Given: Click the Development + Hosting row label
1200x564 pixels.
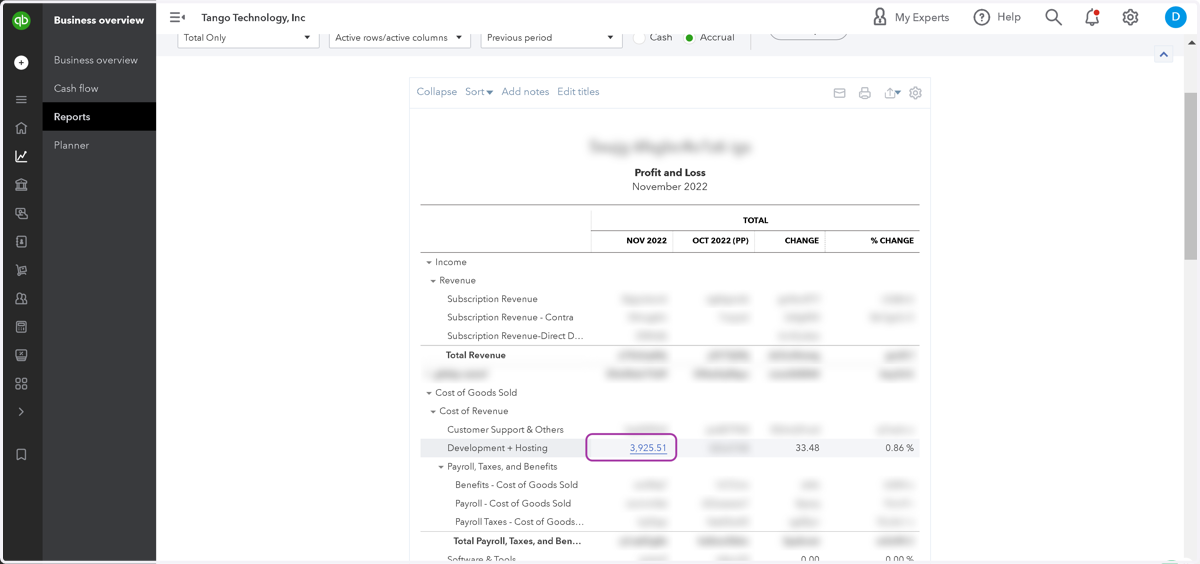Looking at the screenshot, I should pyautogui.click(x=497, y=448).
